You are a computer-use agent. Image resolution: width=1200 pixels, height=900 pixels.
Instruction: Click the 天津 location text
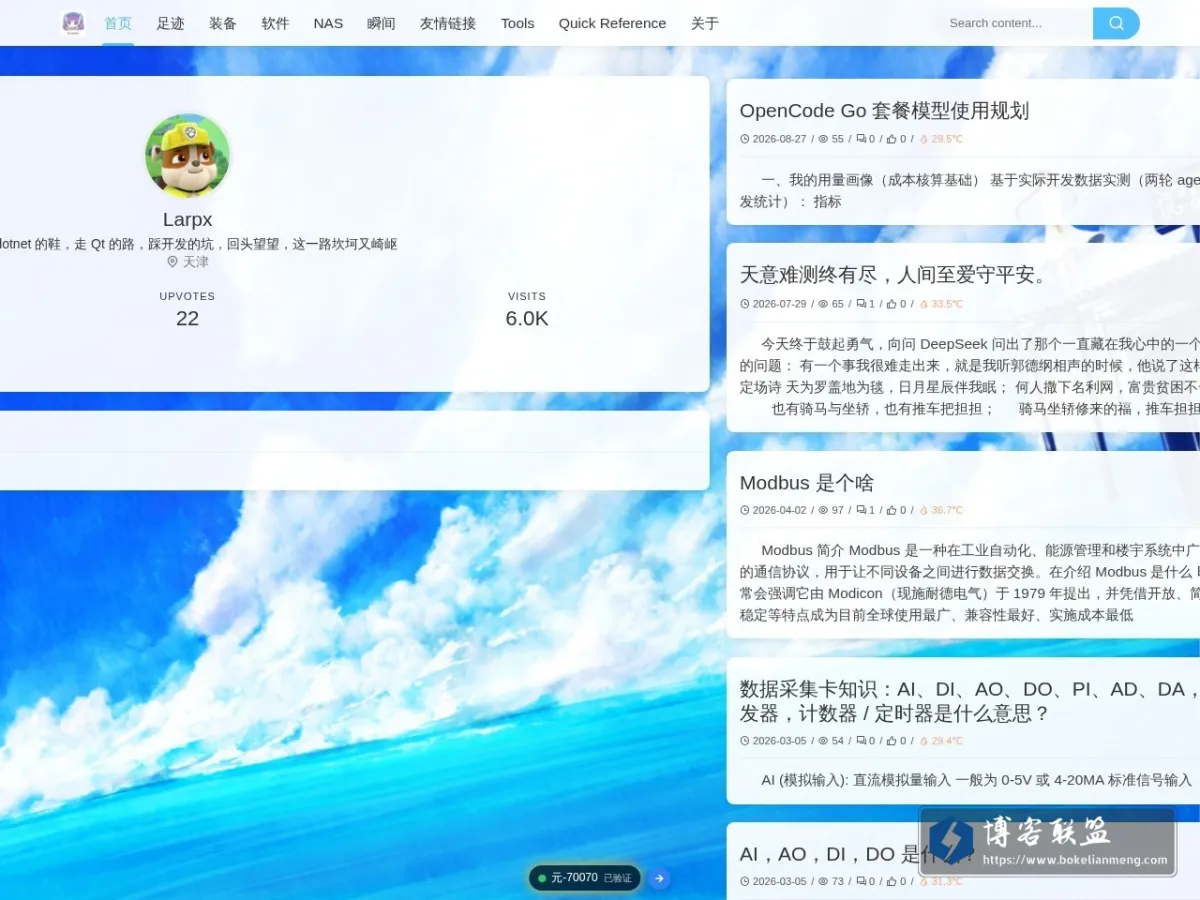(196, 262)
